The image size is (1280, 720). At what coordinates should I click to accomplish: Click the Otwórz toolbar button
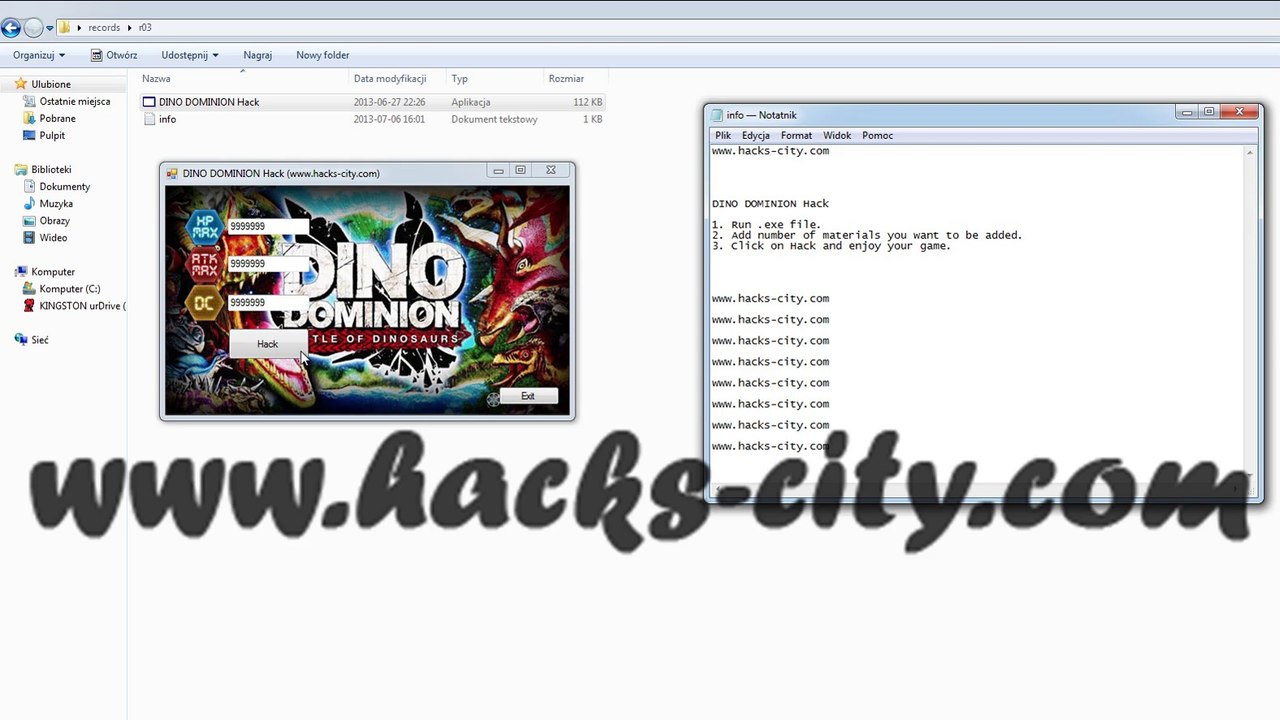(x=114, y=55)
